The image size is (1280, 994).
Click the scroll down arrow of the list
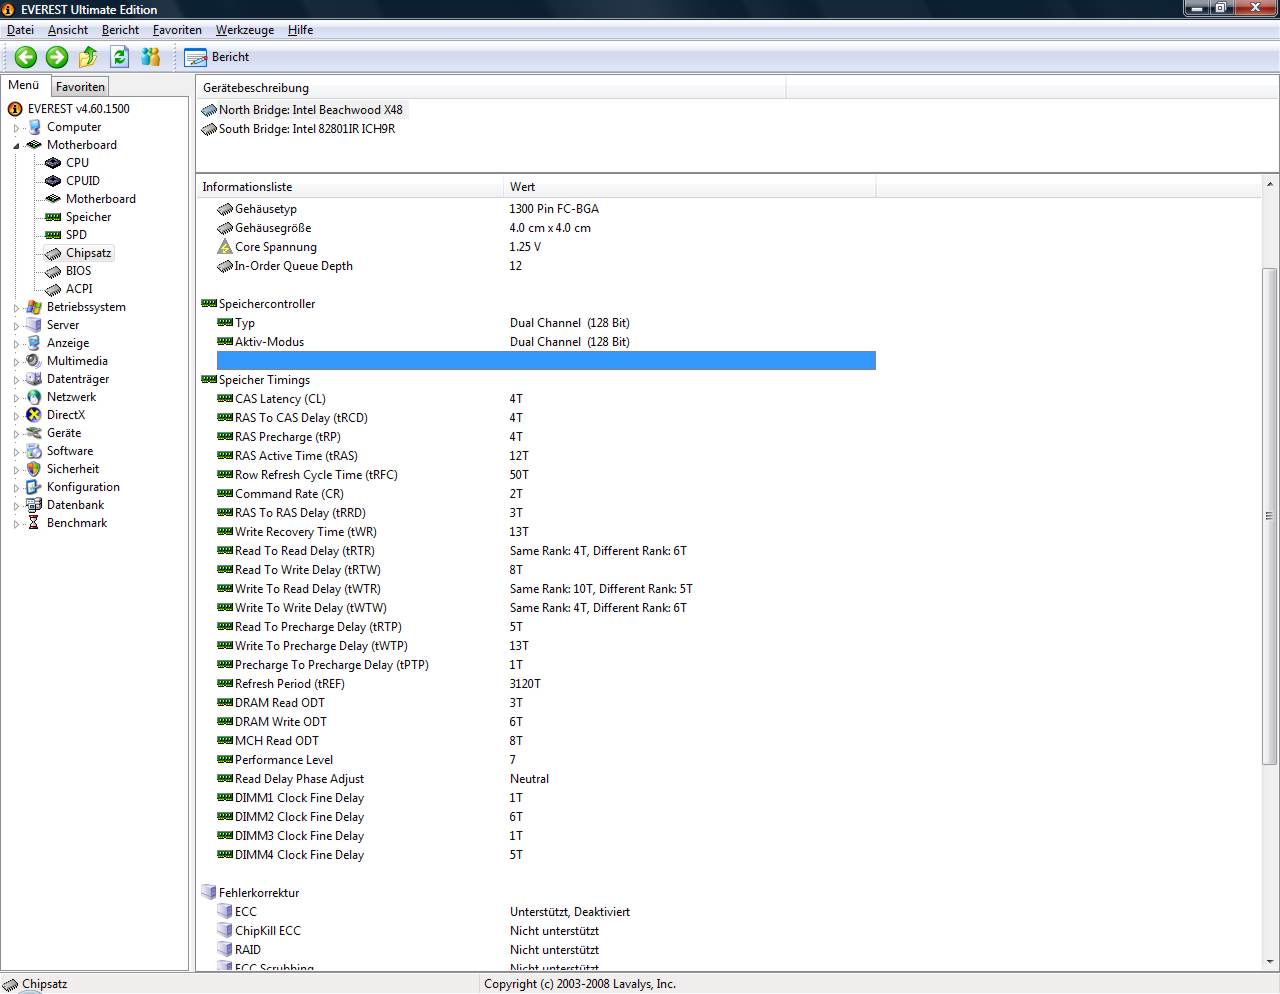(x=1270, y=962)
